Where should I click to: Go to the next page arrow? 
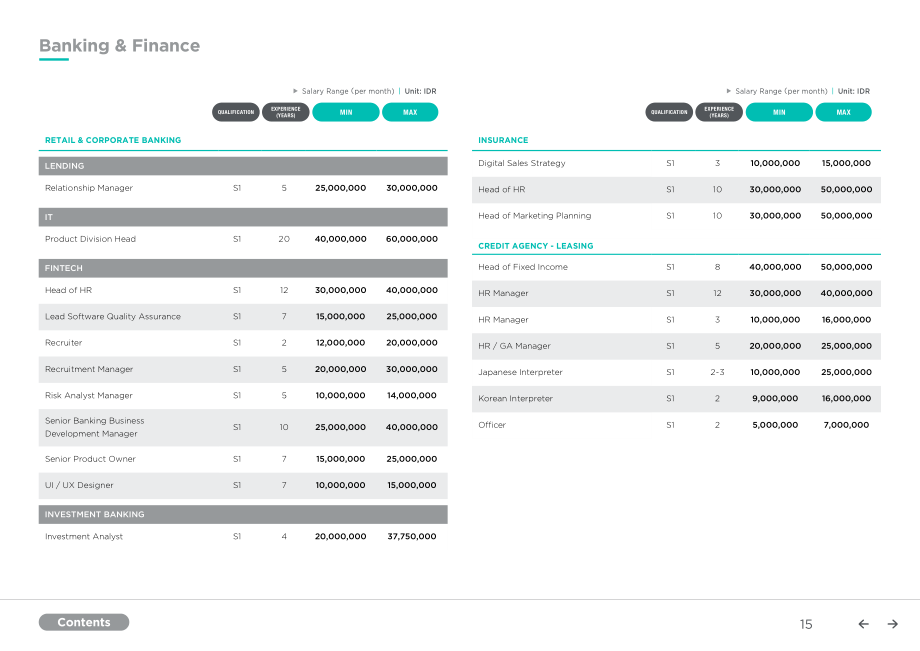[x=892, y=624]
